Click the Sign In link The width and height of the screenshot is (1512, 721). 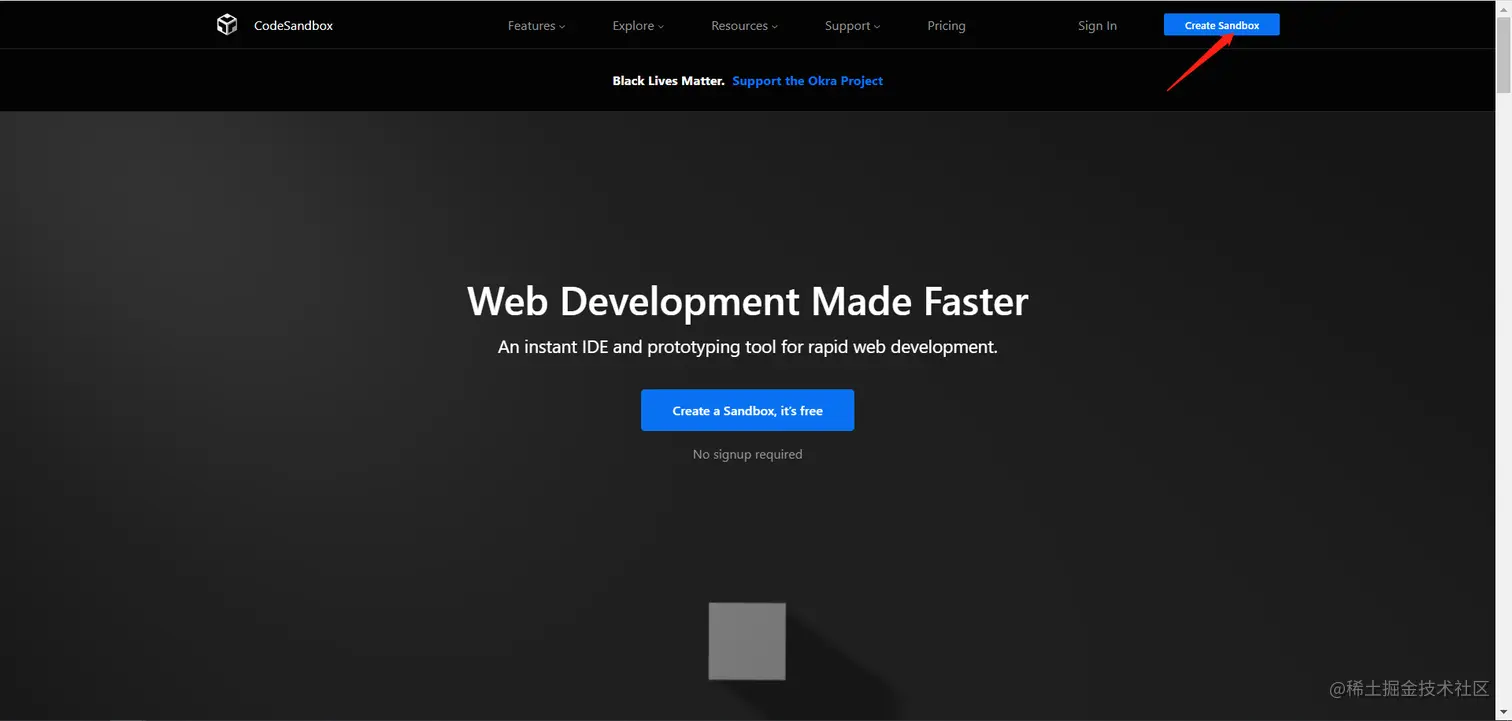(x=1097, y=26)
